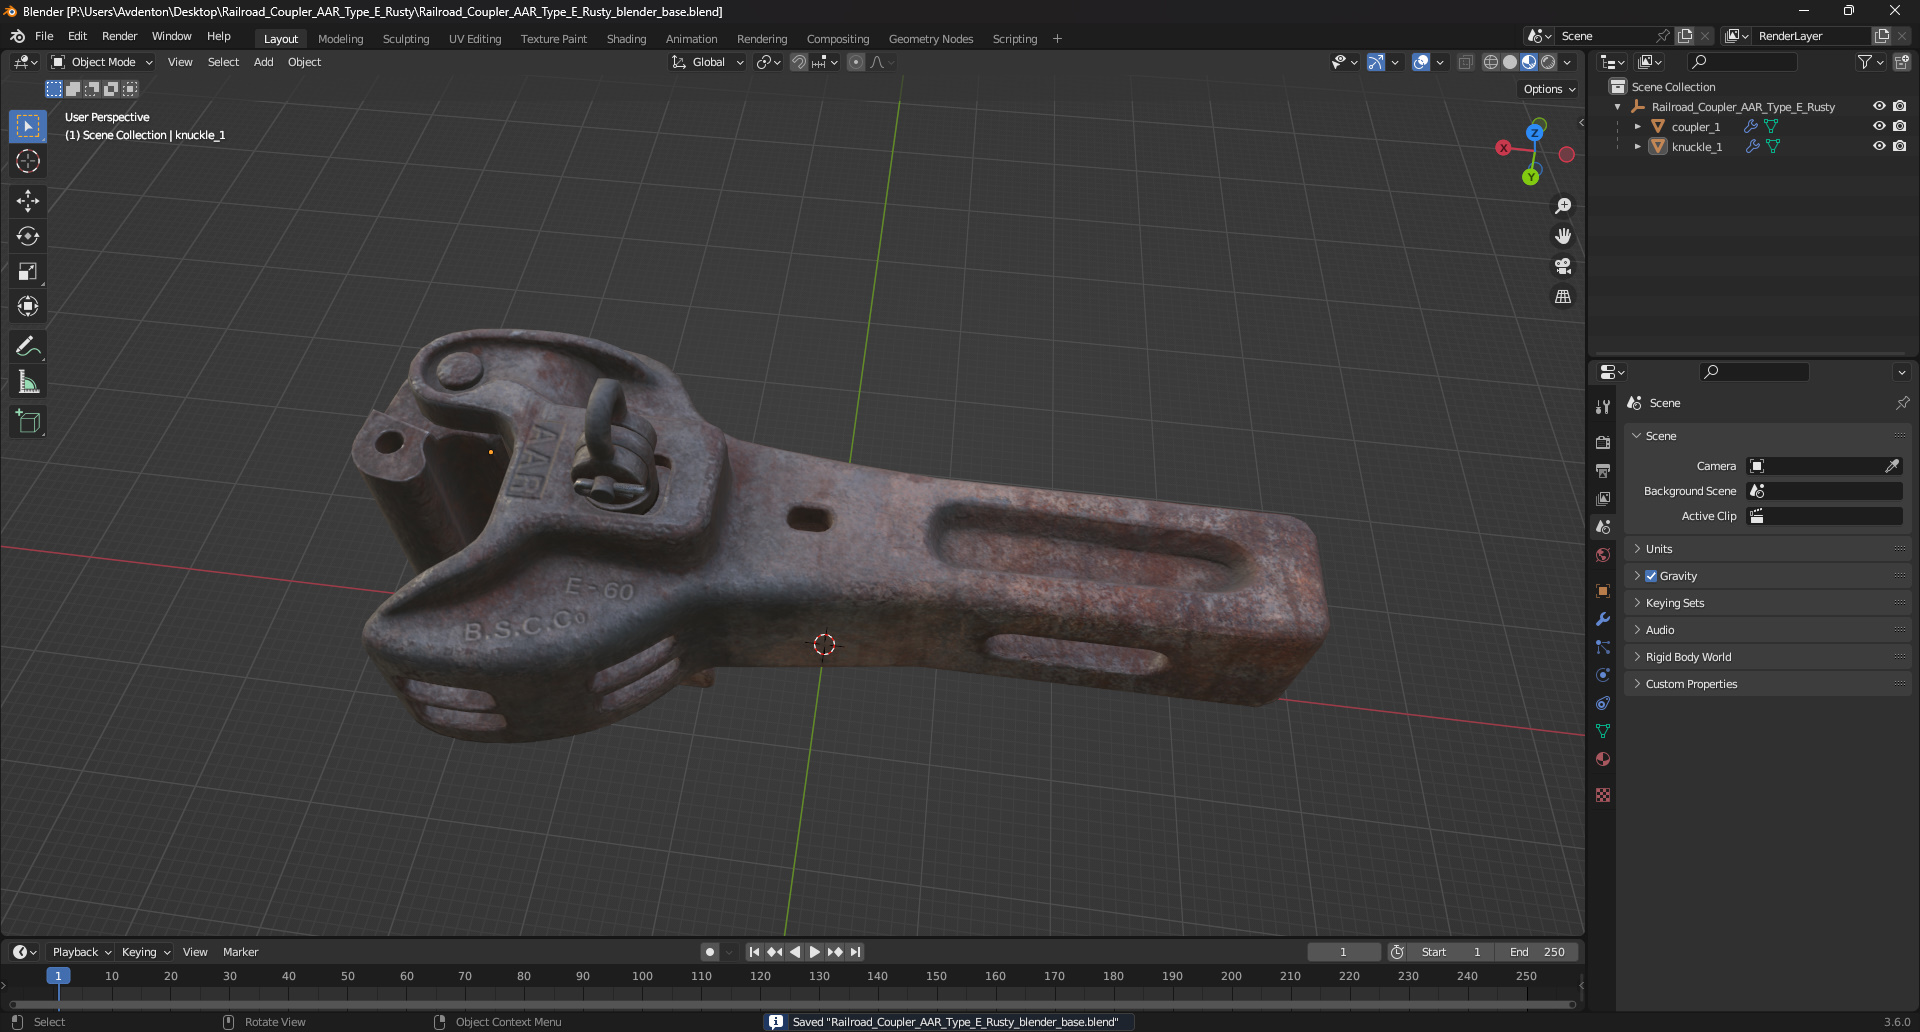Switch to wireframe shading
Viewport: 1920px width, 1032px height.
[x=1491, y=62]
